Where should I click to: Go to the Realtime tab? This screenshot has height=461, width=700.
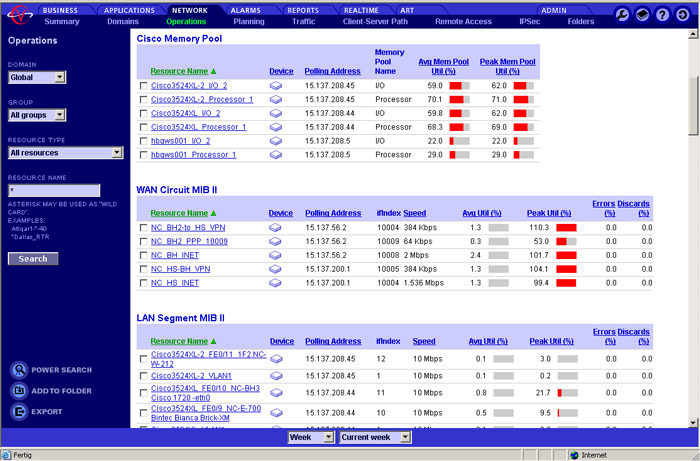click(x=361, y=10)
